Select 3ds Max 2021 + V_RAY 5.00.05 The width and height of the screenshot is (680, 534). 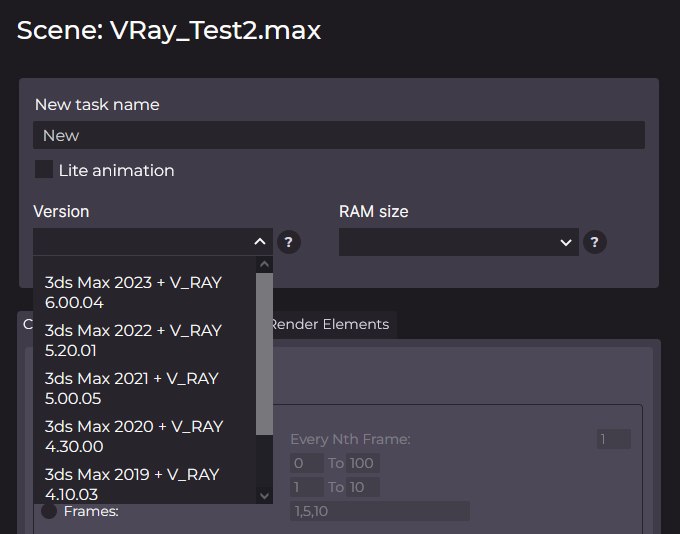(144, 388)
